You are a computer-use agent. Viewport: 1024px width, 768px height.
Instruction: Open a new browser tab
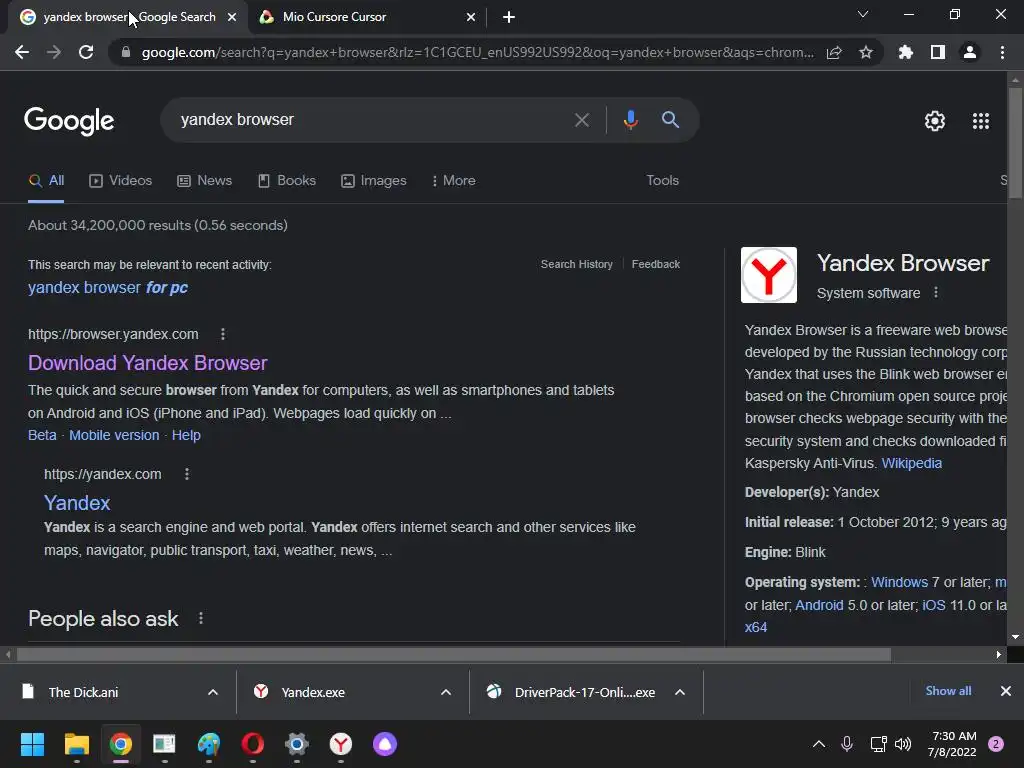[x=509, y=17]
